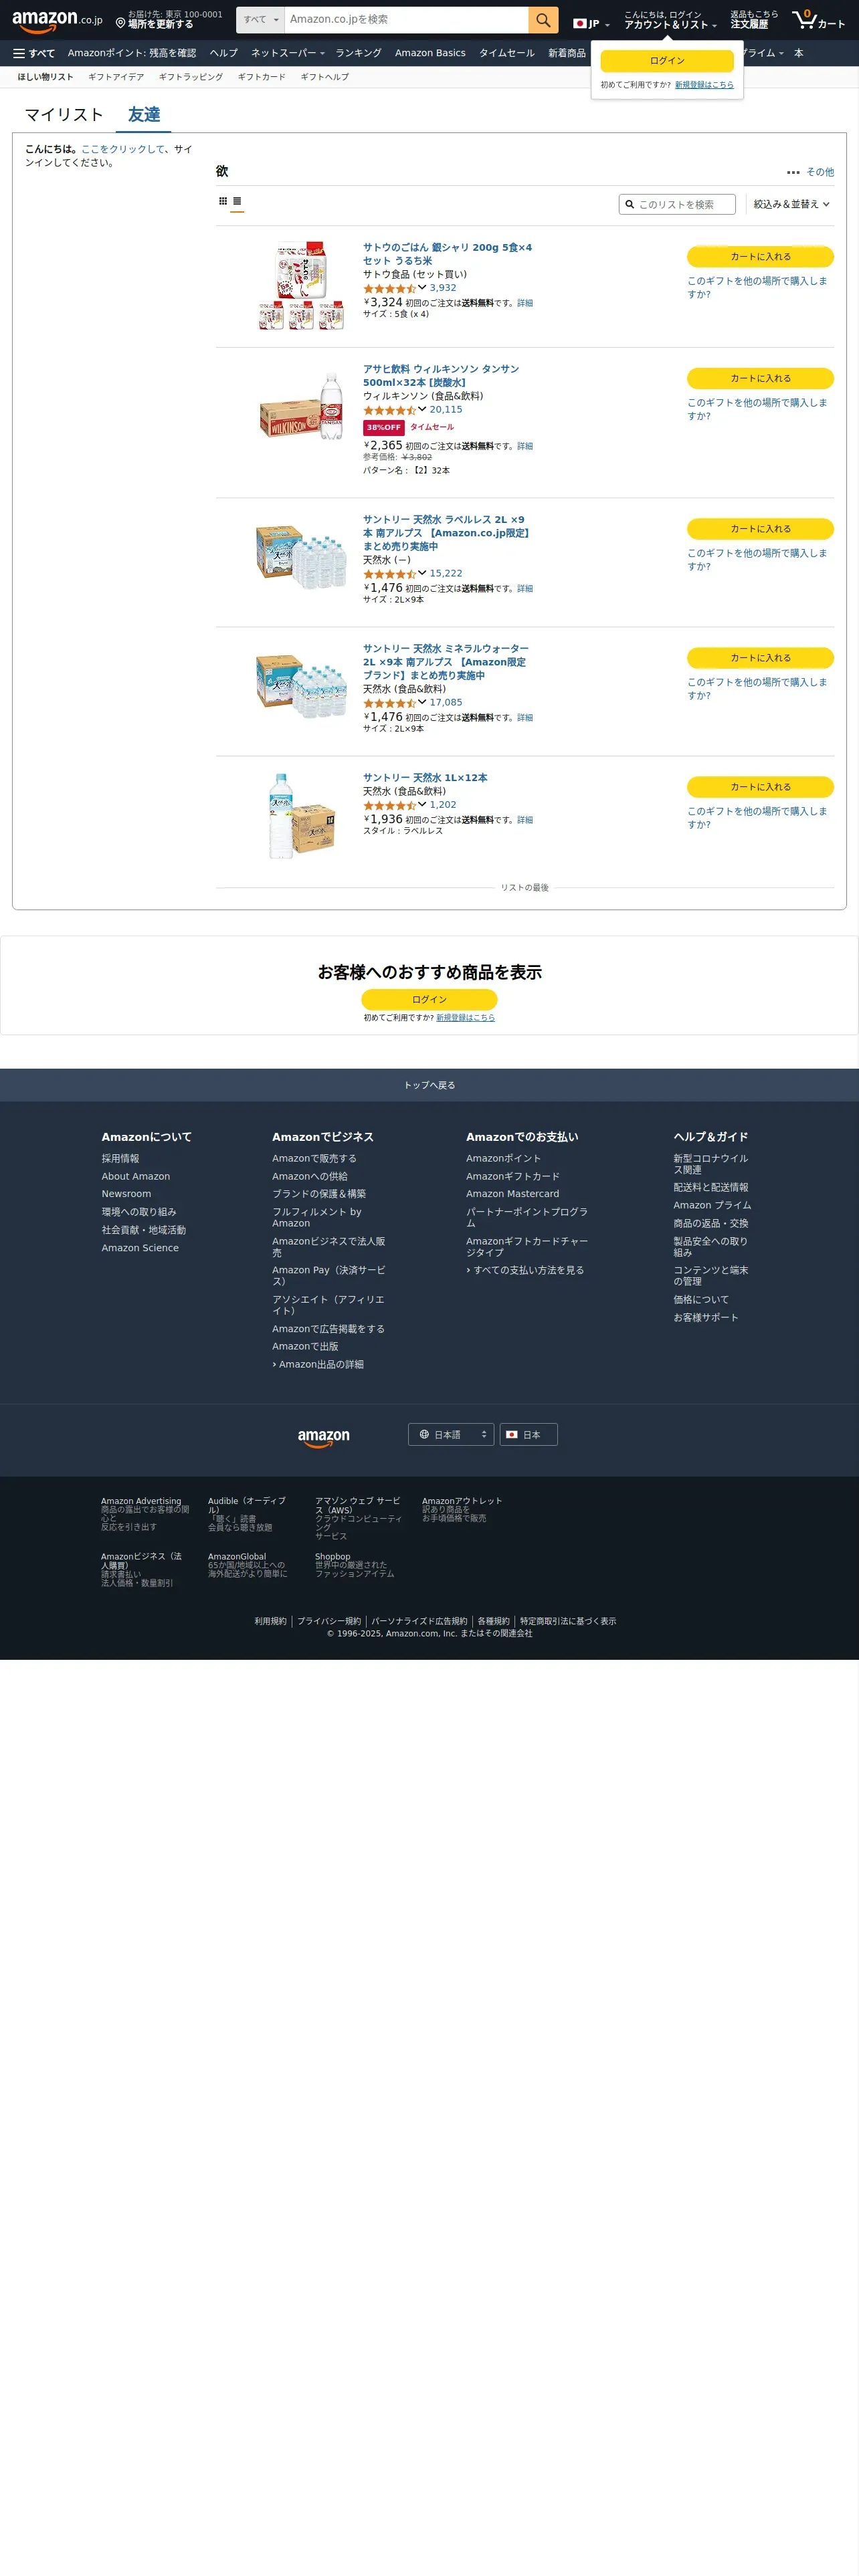
Task: Open ギフトカード in the sub navigation
Action: 261,77
